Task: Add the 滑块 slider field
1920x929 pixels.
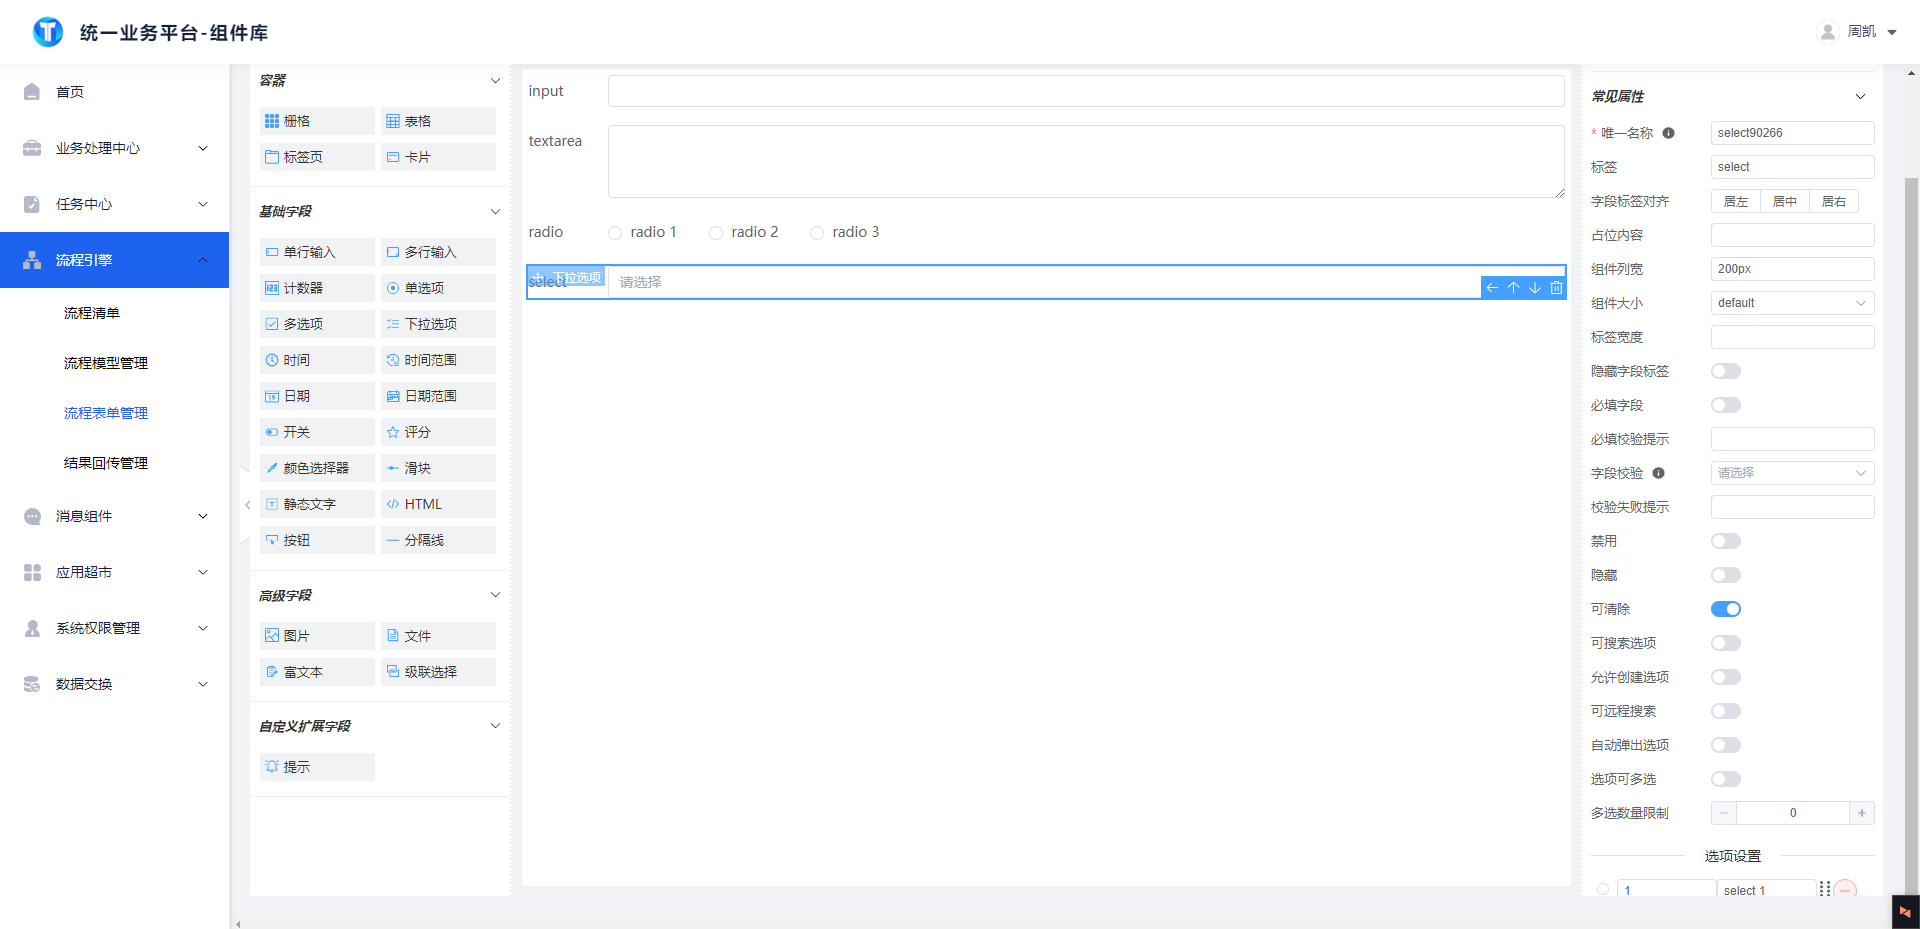Action: [438, 468]
